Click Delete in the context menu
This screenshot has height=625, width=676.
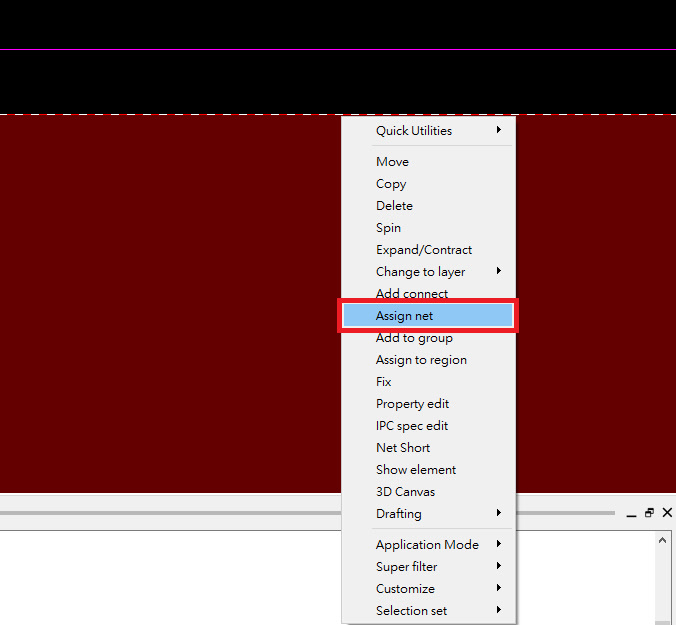(428, 206)
